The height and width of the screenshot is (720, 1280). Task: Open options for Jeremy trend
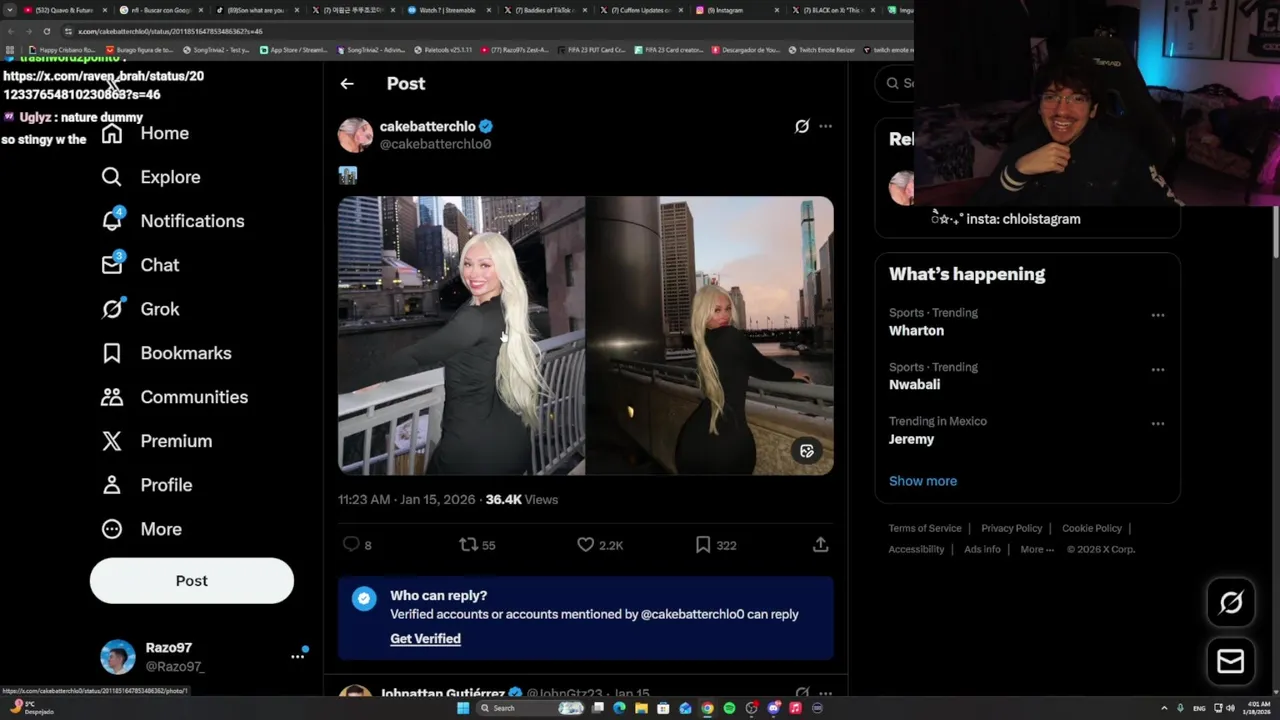(1158, 423)
